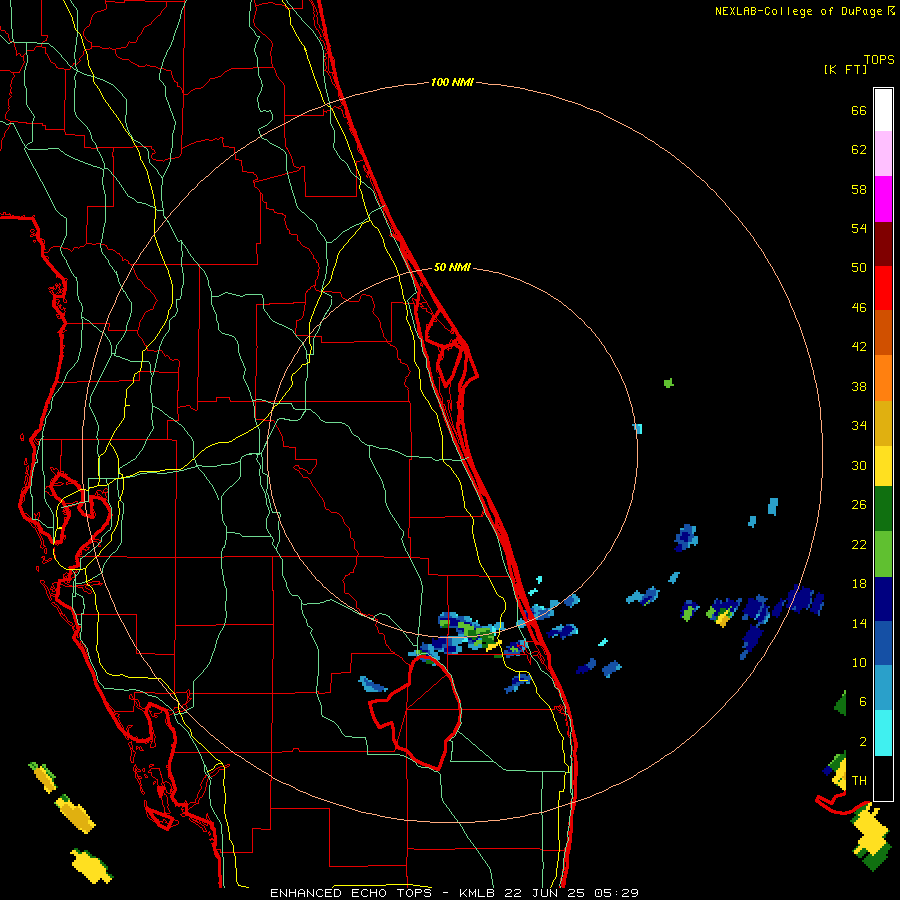Pick the magenta legend color segment
The height and width of the screenshot is (900, 900).
tap(883, 199)
